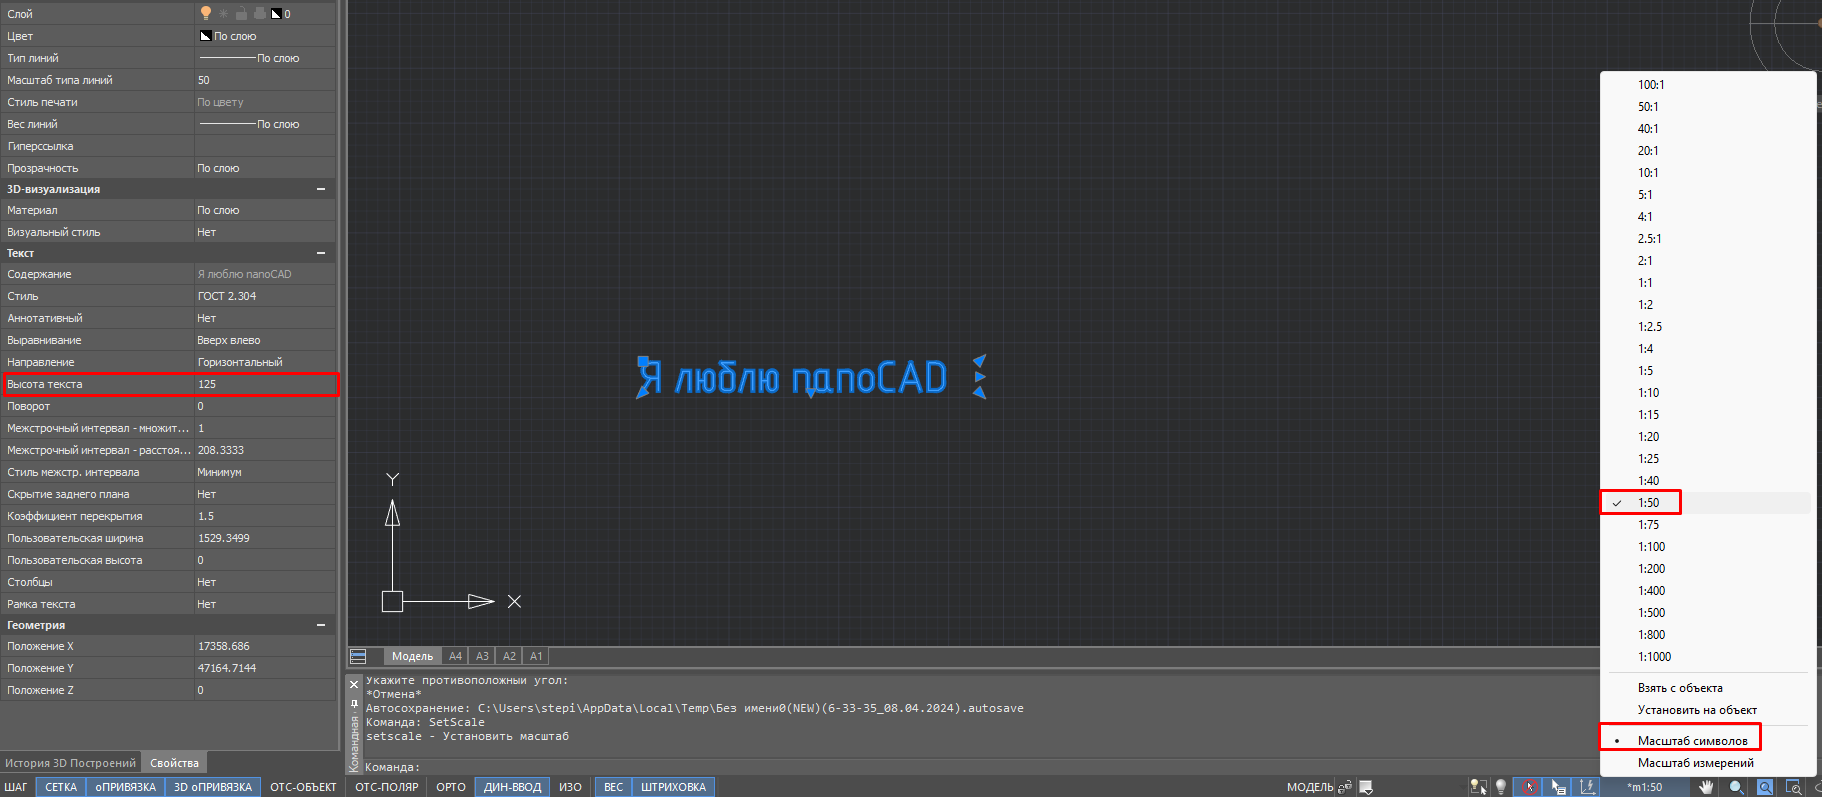Viewport: 1822px width, 797px height.
Task: Toggle ОРТО orthogonal mode
Action: click(451, 787)
